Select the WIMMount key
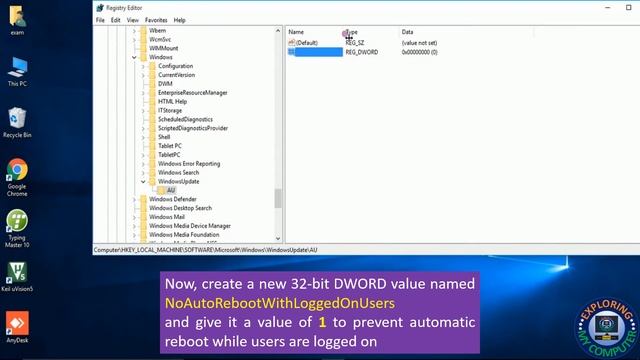Image resolution: width=640 pixels, height=360 pixels. click(163, 49)
